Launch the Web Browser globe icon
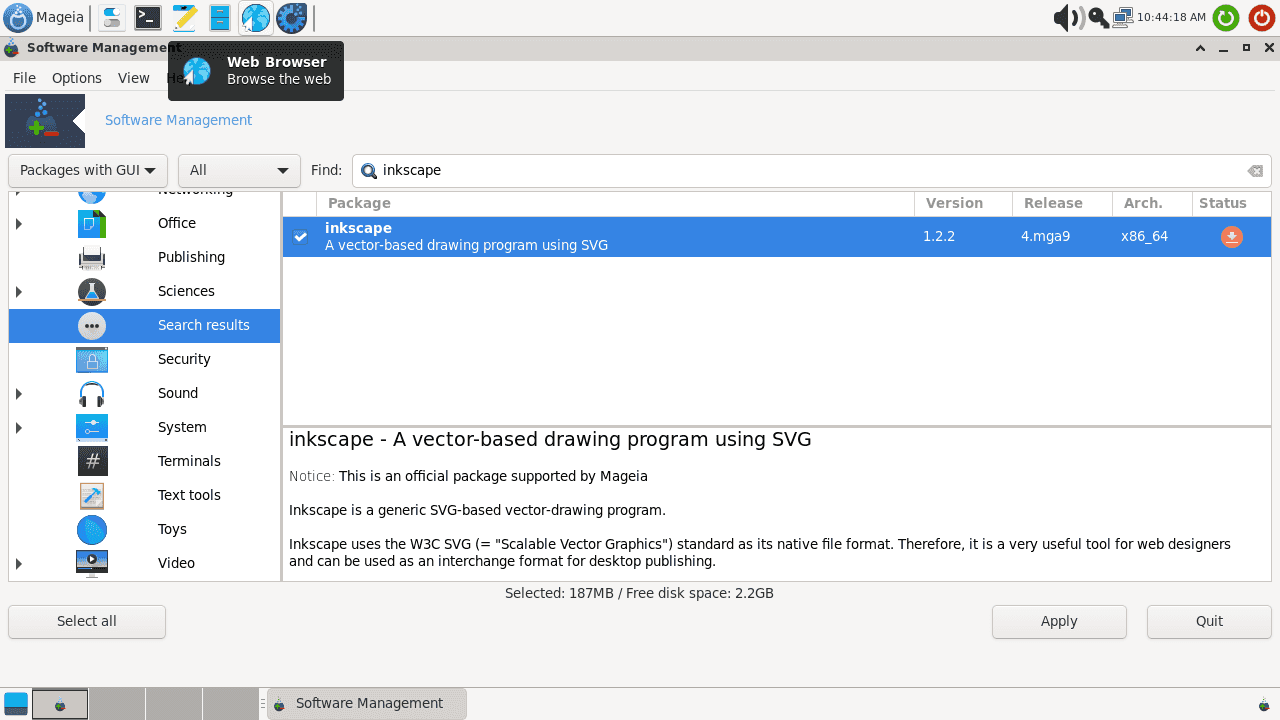The height and width of the screenshot is (720, 1280). (x=256, y=17)
